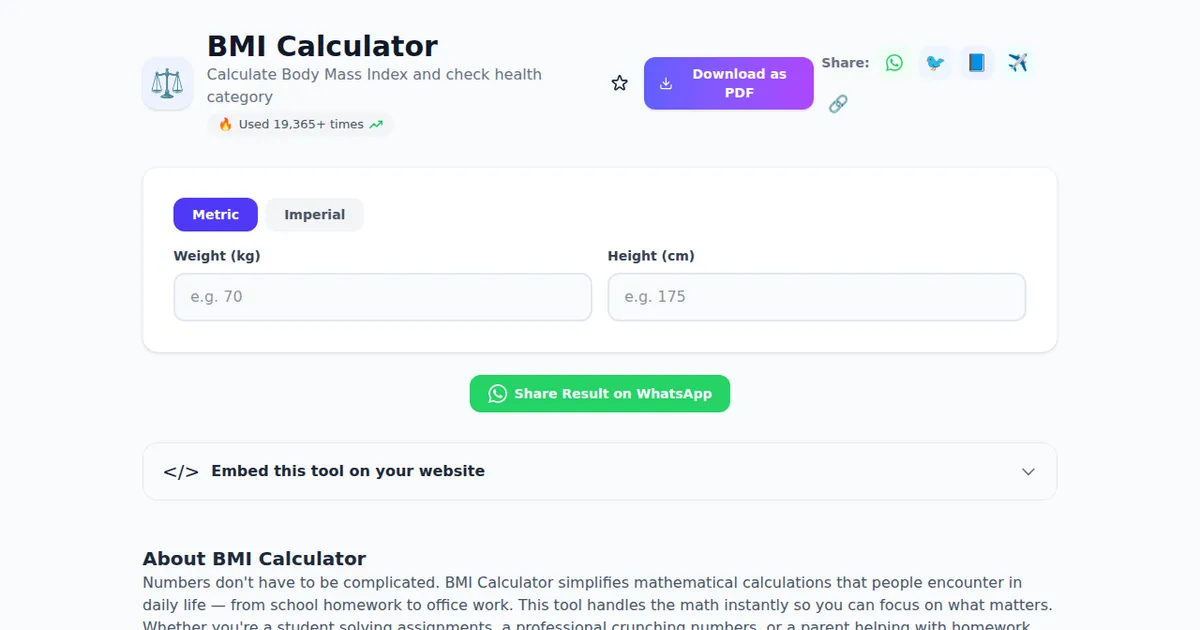Toggle the star favorite icon
Image resolution: width=1200 pixels, height=630 pixels.
(x=620, y=83)
